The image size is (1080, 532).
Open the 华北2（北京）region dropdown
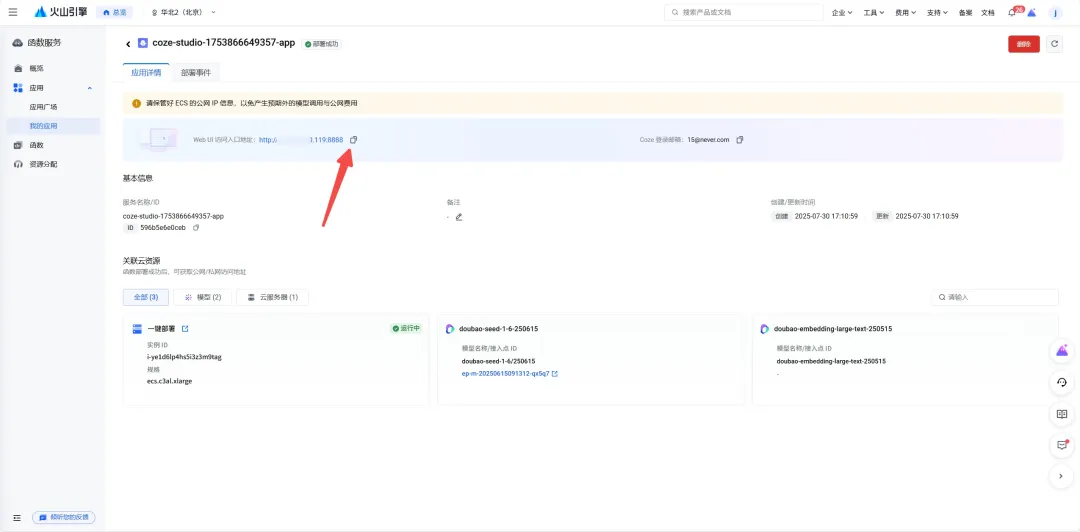tap(183, 12)
